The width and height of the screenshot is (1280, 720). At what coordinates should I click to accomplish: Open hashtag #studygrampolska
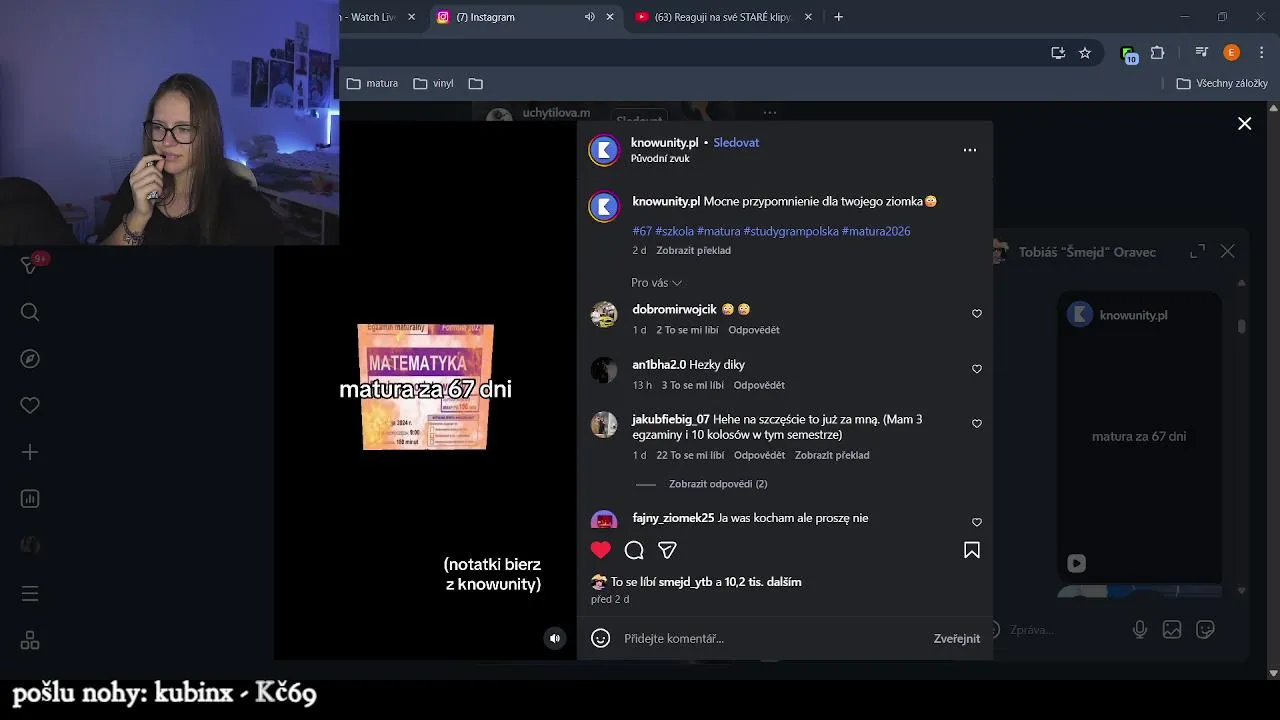791,231
